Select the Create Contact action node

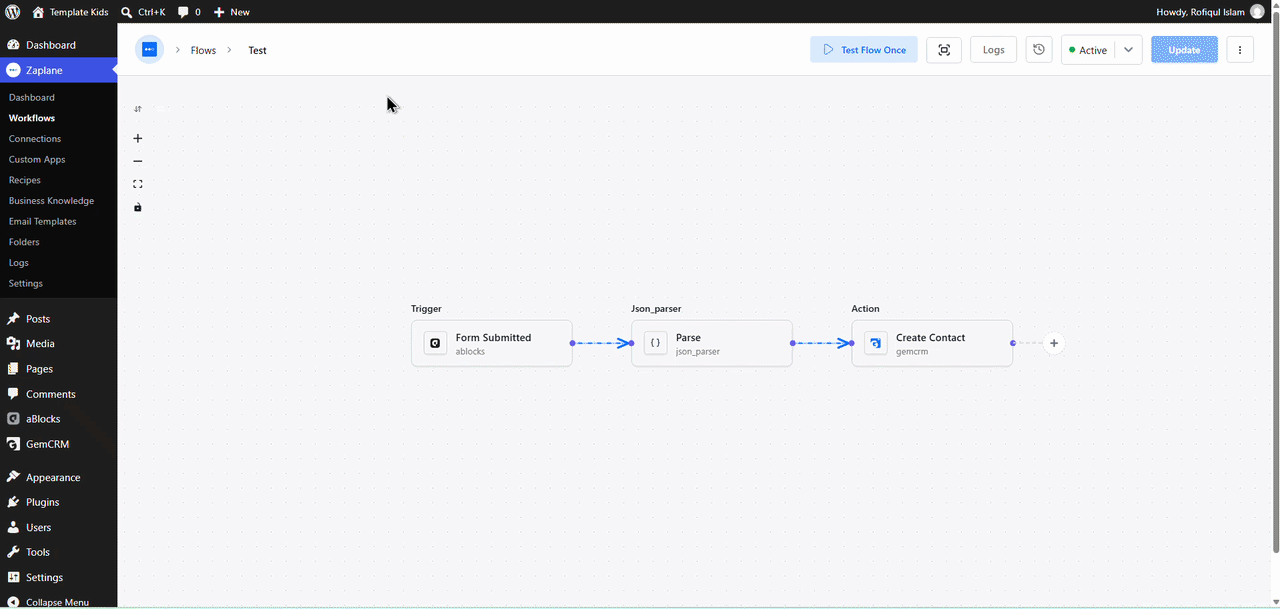932,343
